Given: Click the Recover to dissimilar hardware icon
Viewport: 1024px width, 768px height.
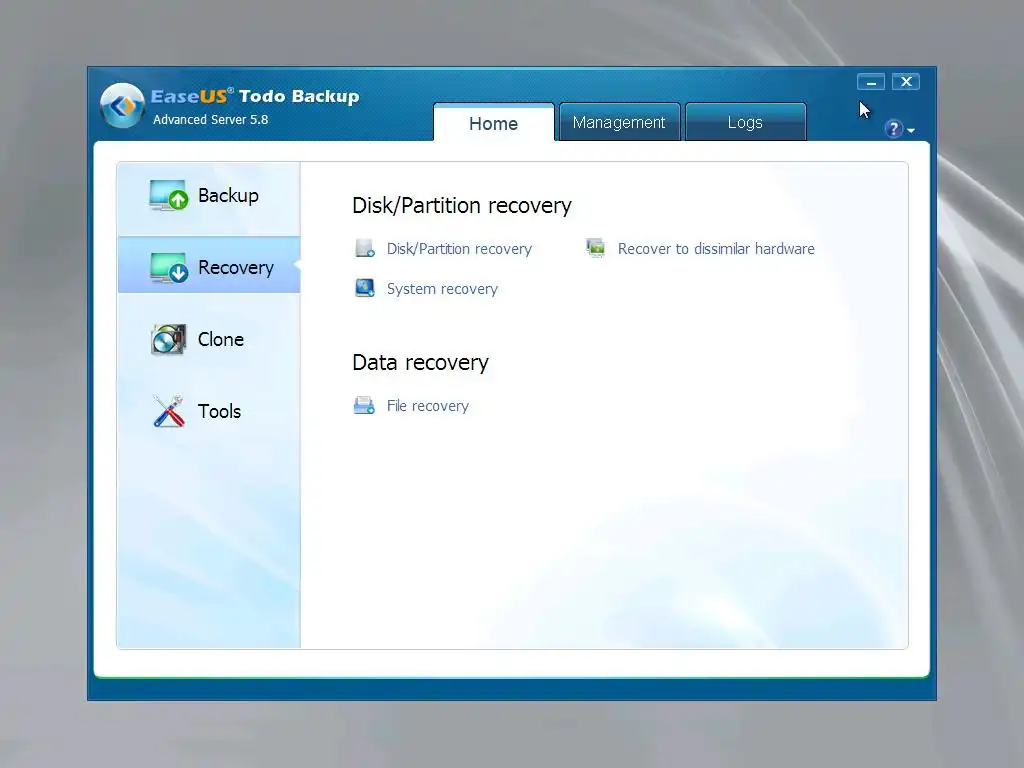Looking at the screenshot, I should pyautogui.click(x=595, y=248).
